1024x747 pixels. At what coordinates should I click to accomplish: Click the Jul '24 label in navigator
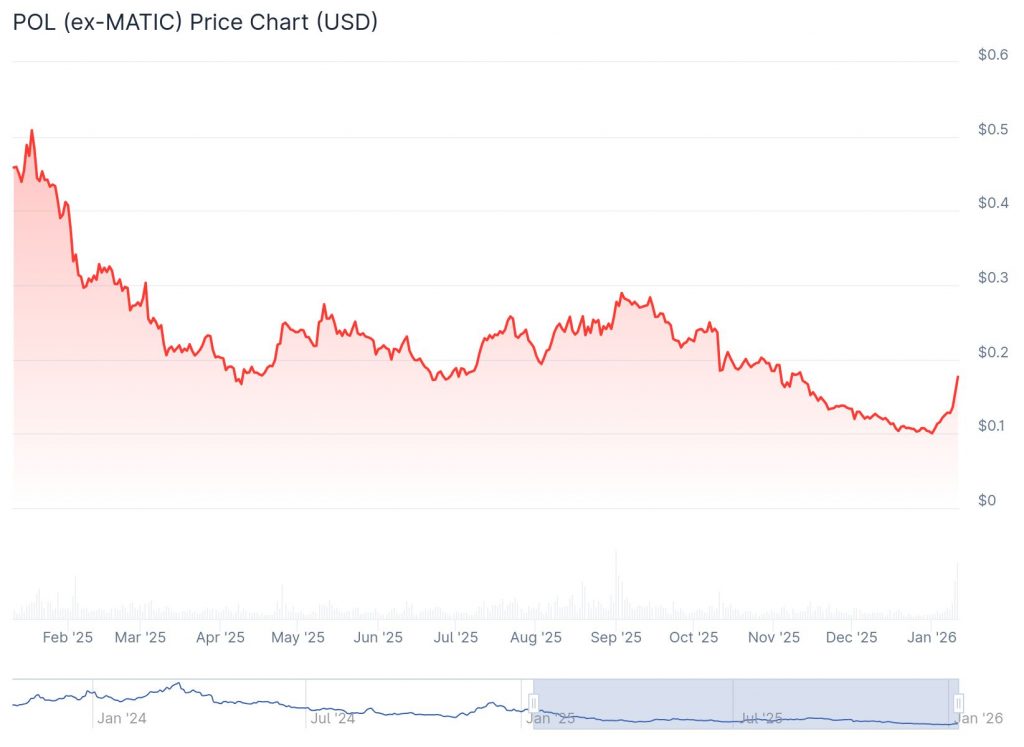(332, 718)
